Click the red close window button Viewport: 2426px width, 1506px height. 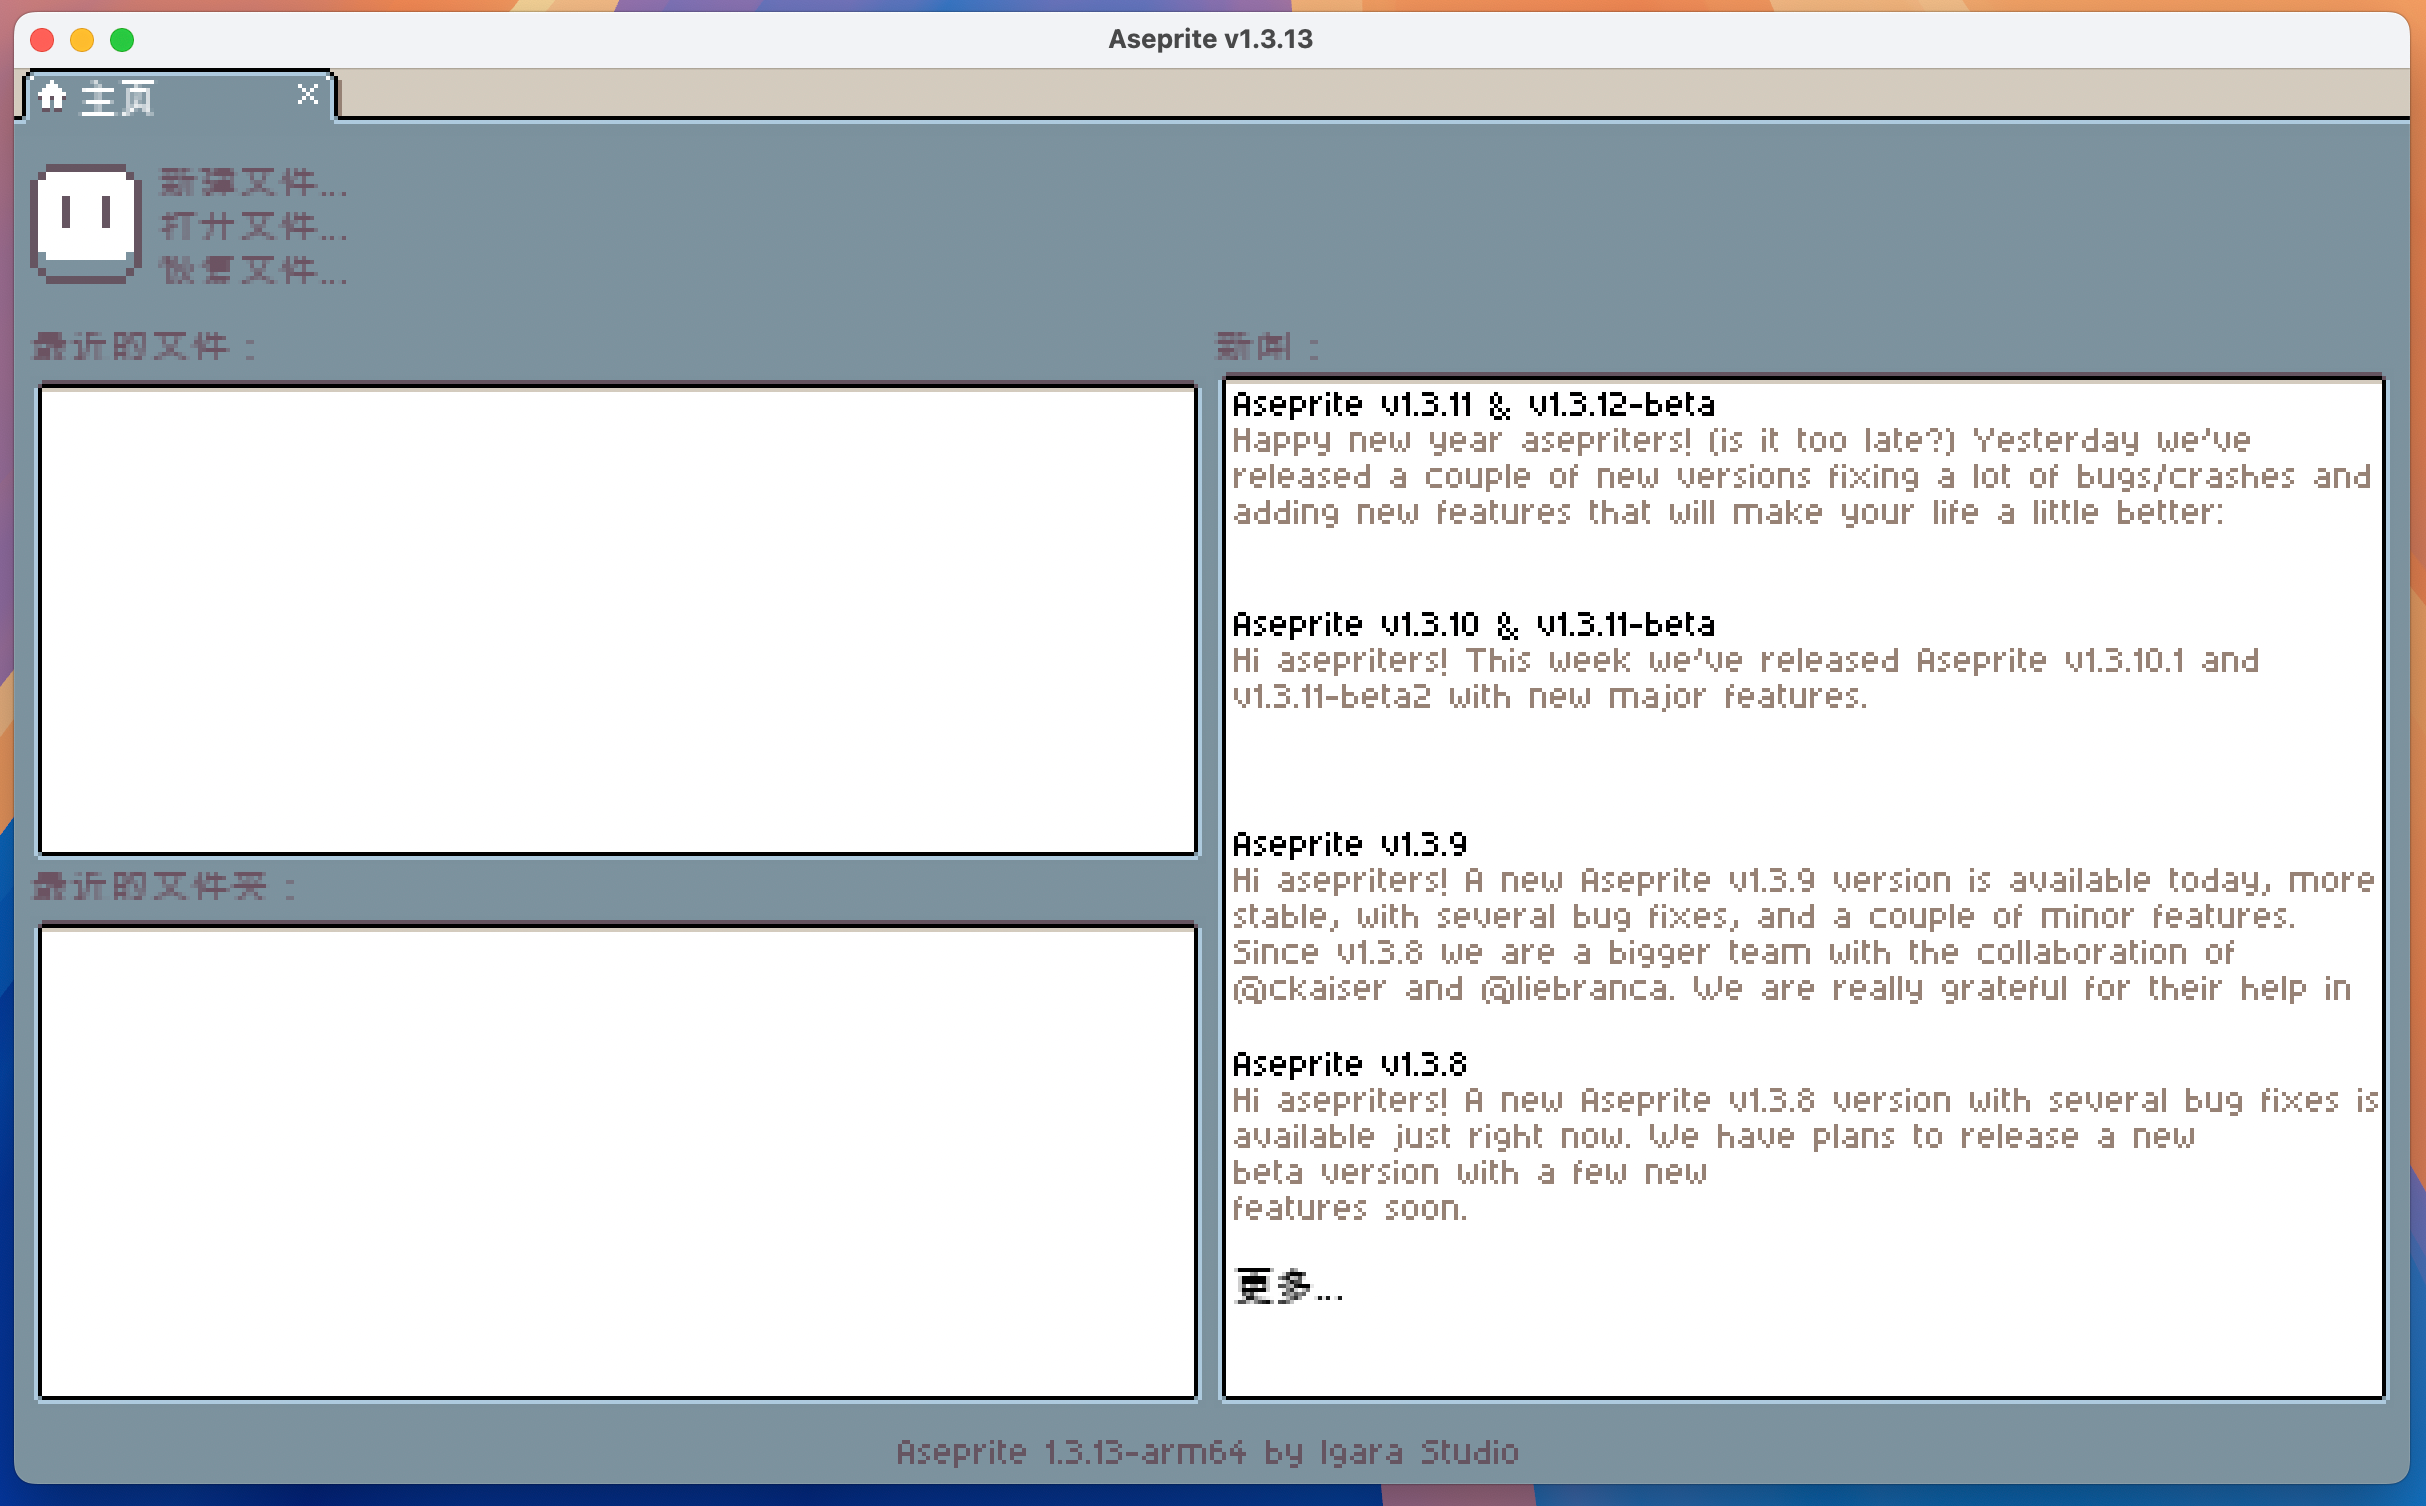tap(42, 40)
